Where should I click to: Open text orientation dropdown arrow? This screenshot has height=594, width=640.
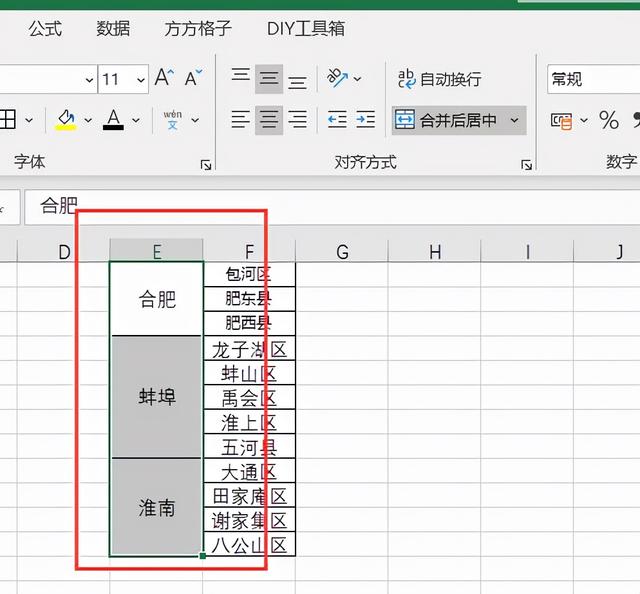[x=358, y=78]
